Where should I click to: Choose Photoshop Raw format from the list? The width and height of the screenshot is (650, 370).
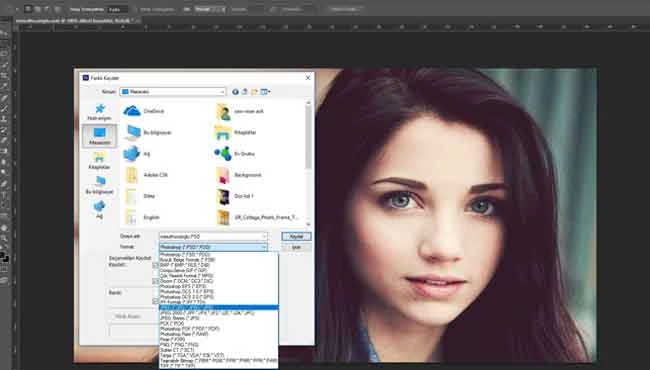tap(218, 334)
